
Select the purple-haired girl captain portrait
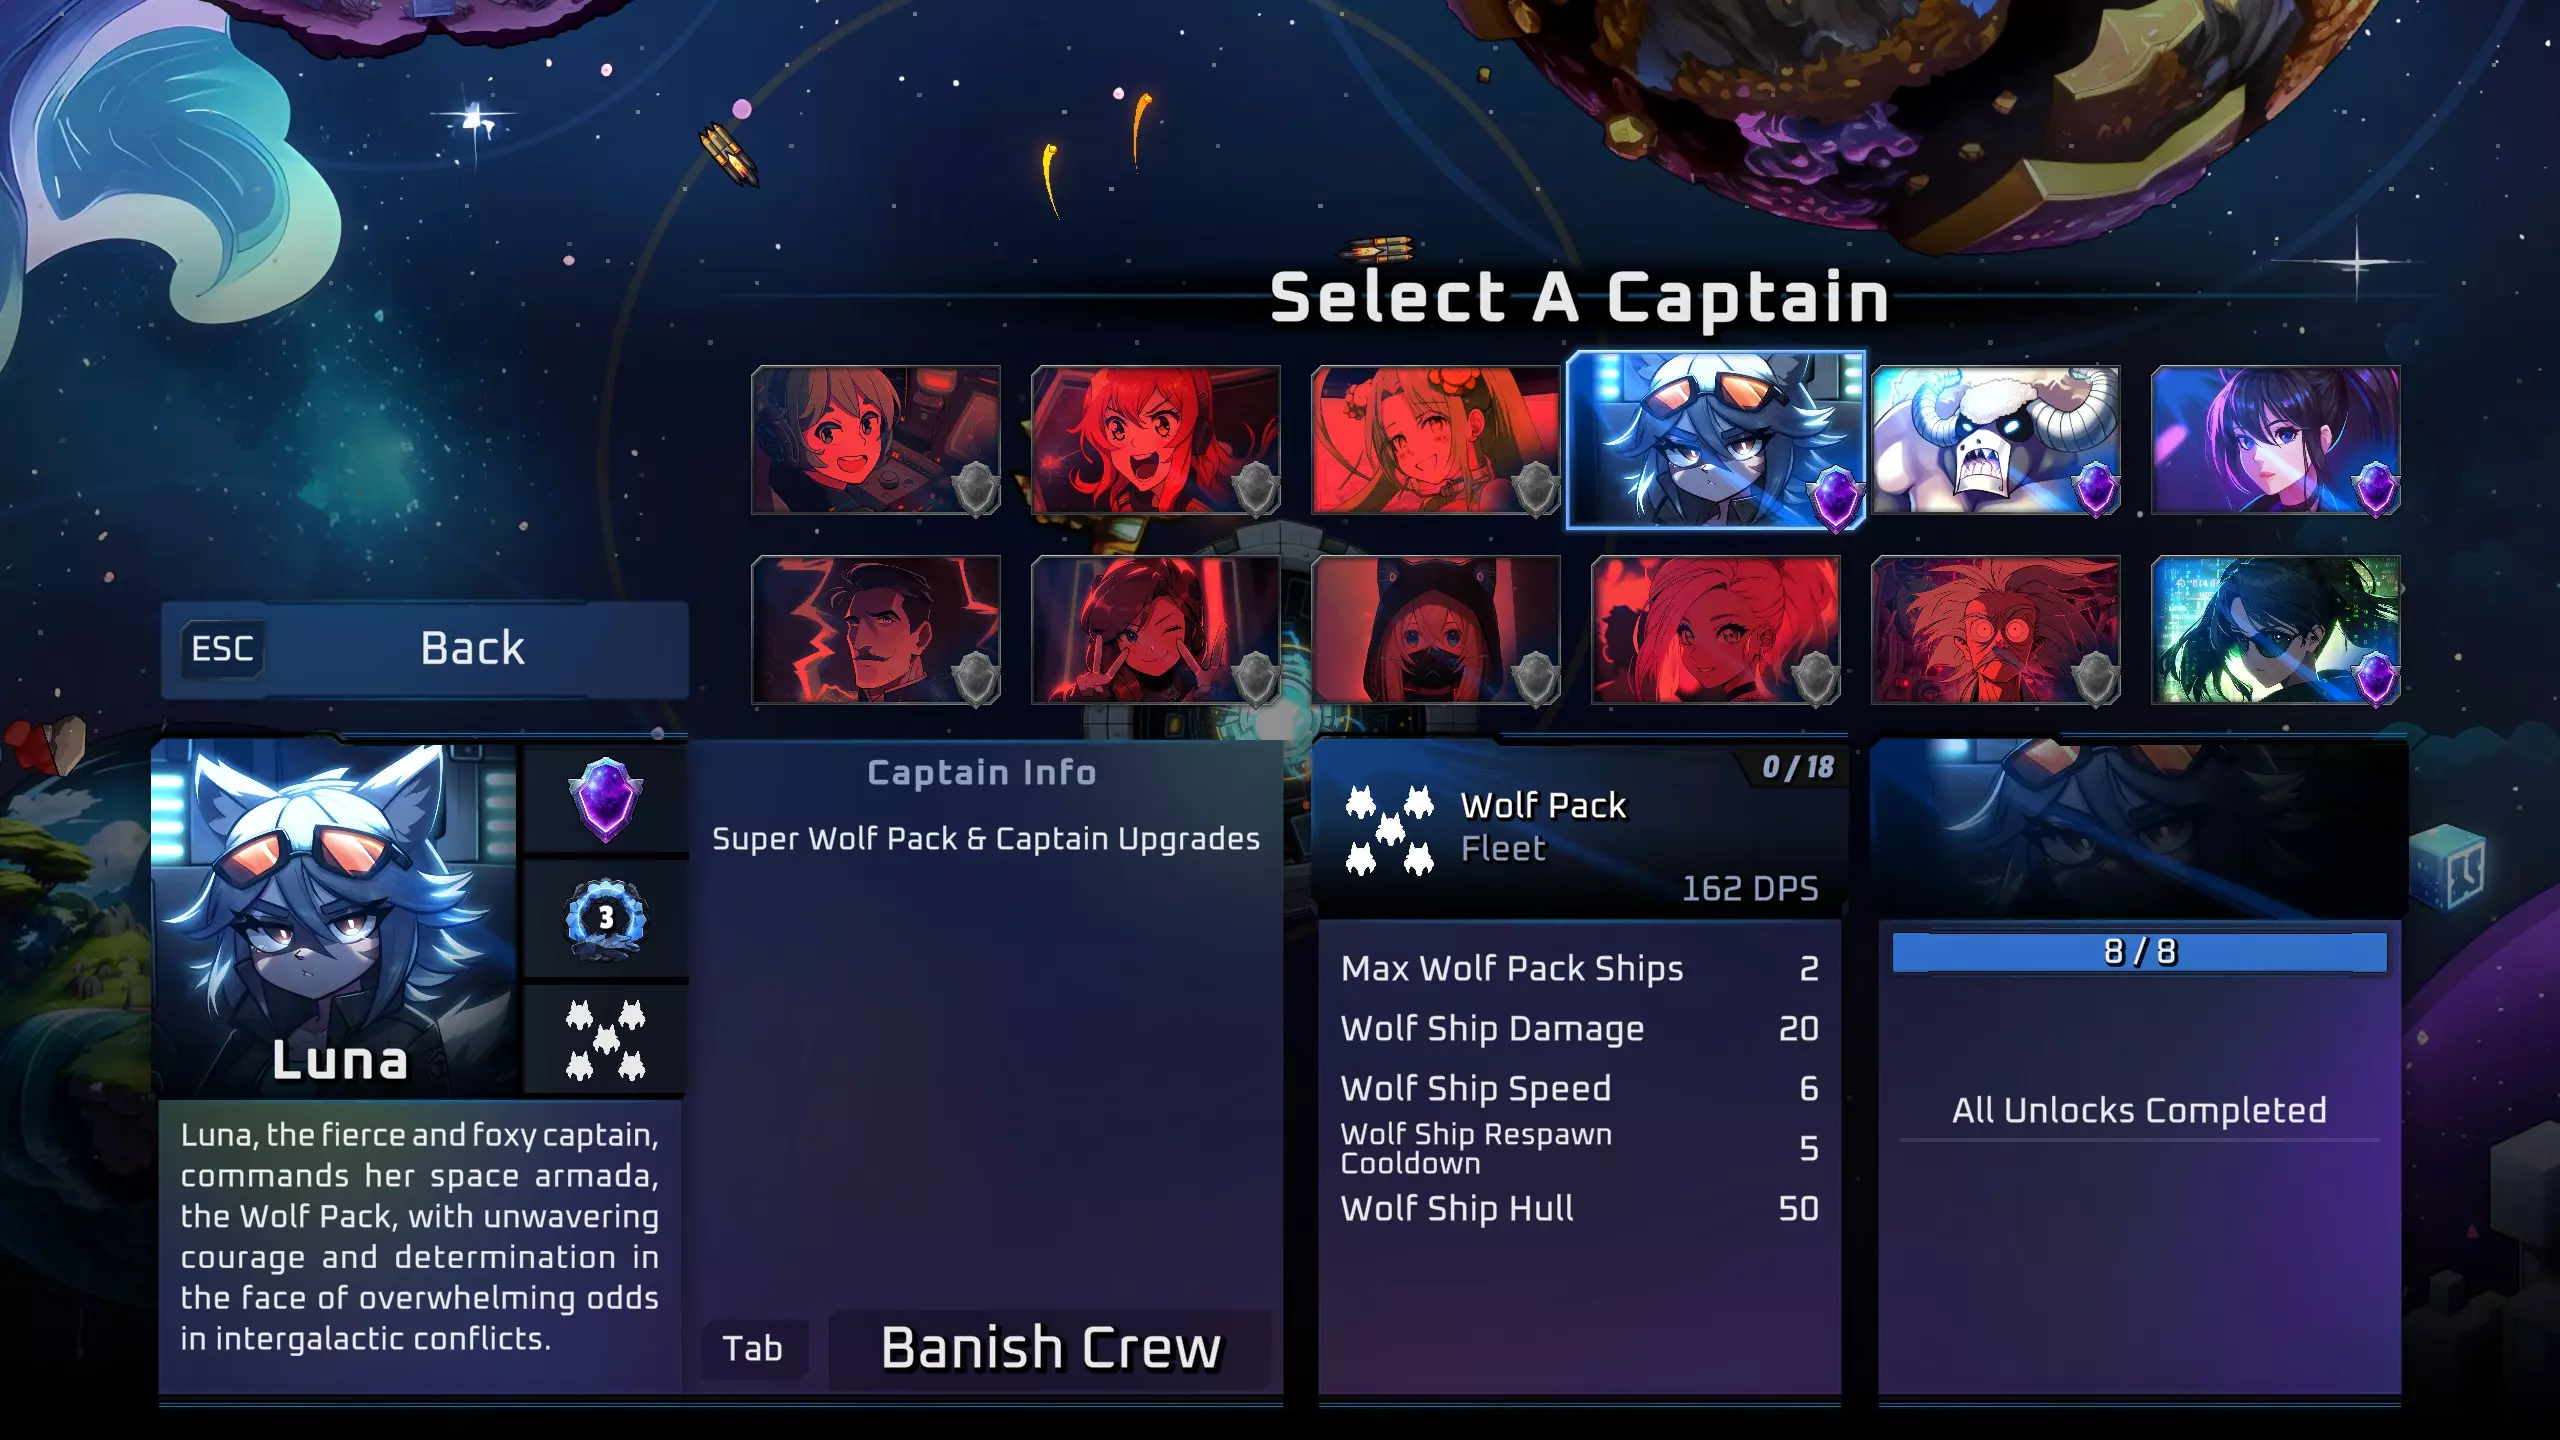pyautogui.click(x=2275, y=440)
